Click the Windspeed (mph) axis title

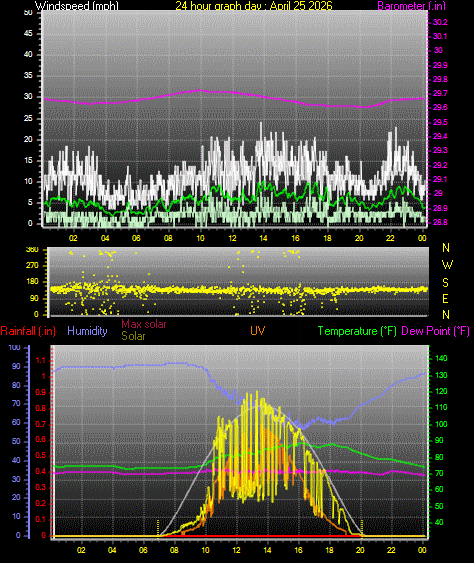76,6
